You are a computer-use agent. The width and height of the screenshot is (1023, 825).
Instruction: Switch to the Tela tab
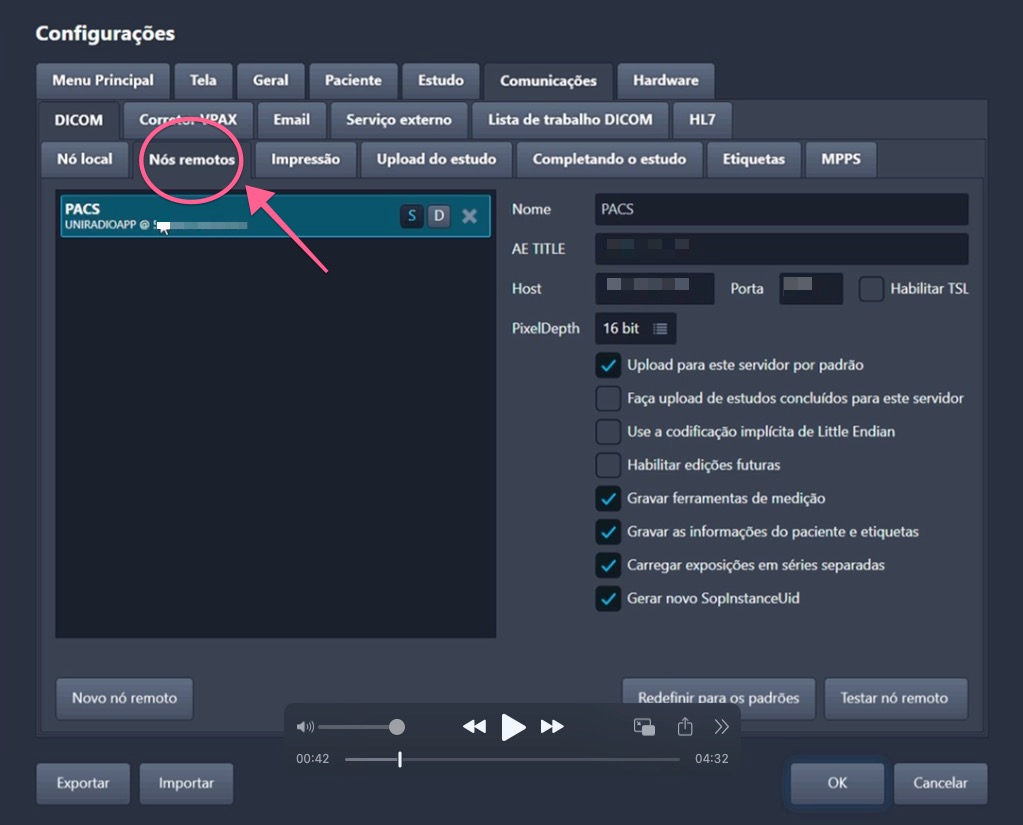point(203,81)
